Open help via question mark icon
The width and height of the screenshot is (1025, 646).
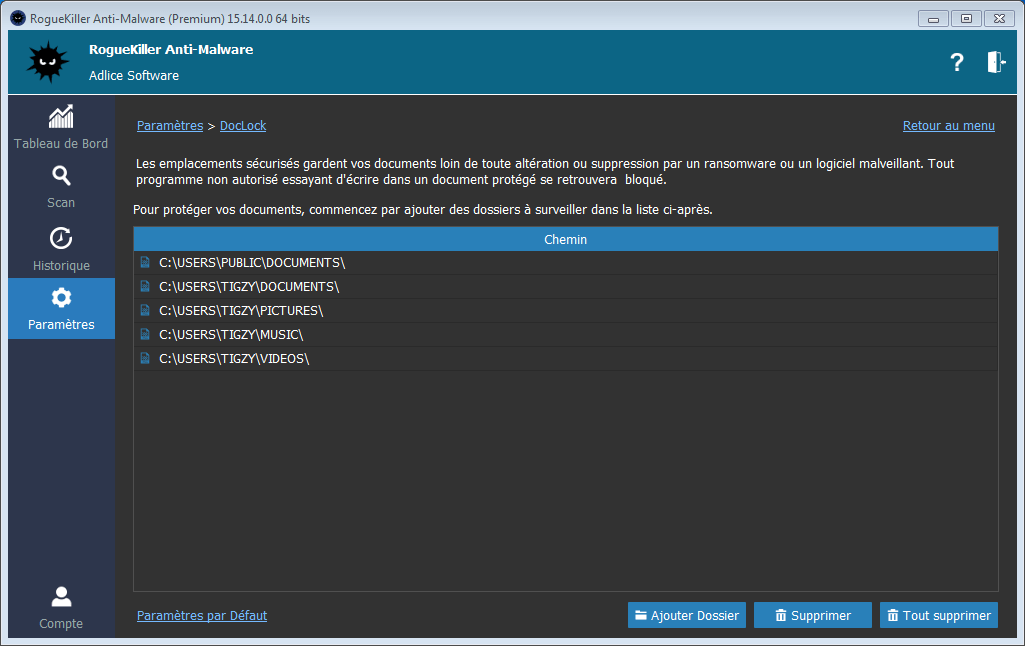pyautogui.click(x=956, y=62)
